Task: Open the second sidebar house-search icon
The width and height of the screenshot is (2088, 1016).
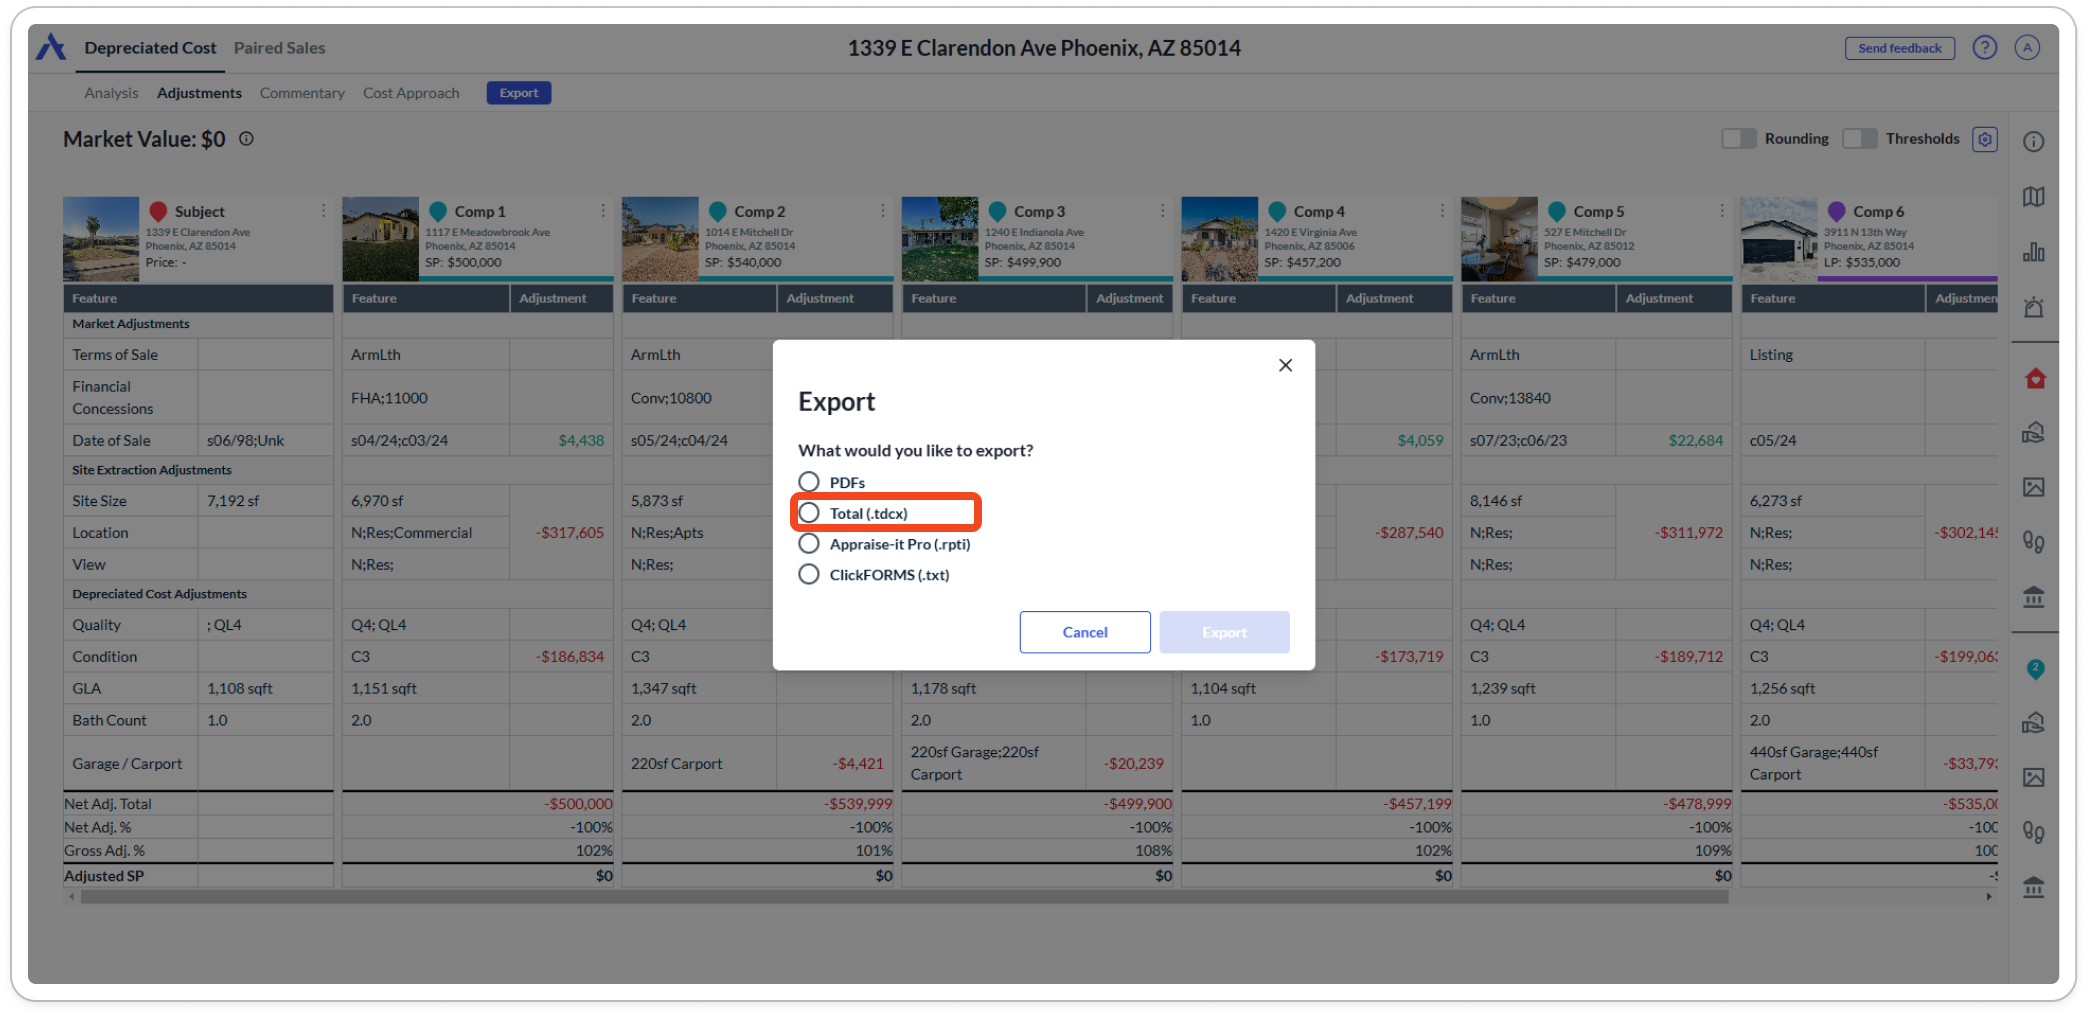Action: click(2033, 723)
